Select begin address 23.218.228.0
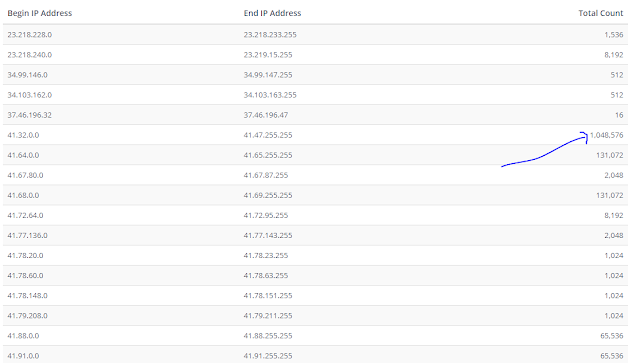640x363 pixels. [29, 35]
